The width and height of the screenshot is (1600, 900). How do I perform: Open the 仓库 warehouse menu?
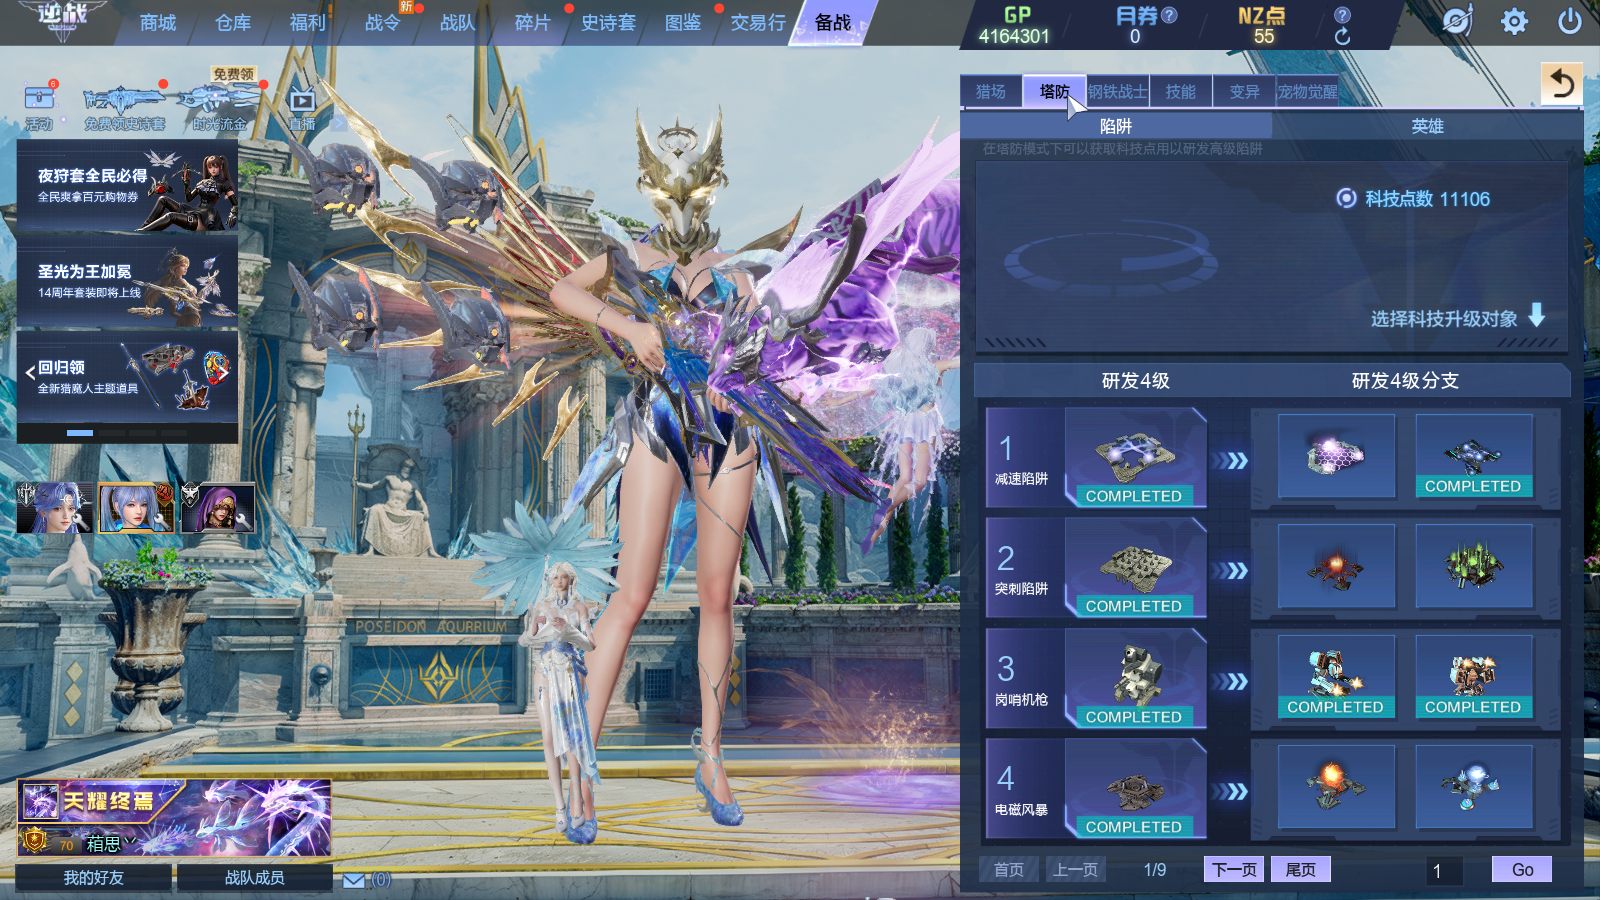[233, 23]
